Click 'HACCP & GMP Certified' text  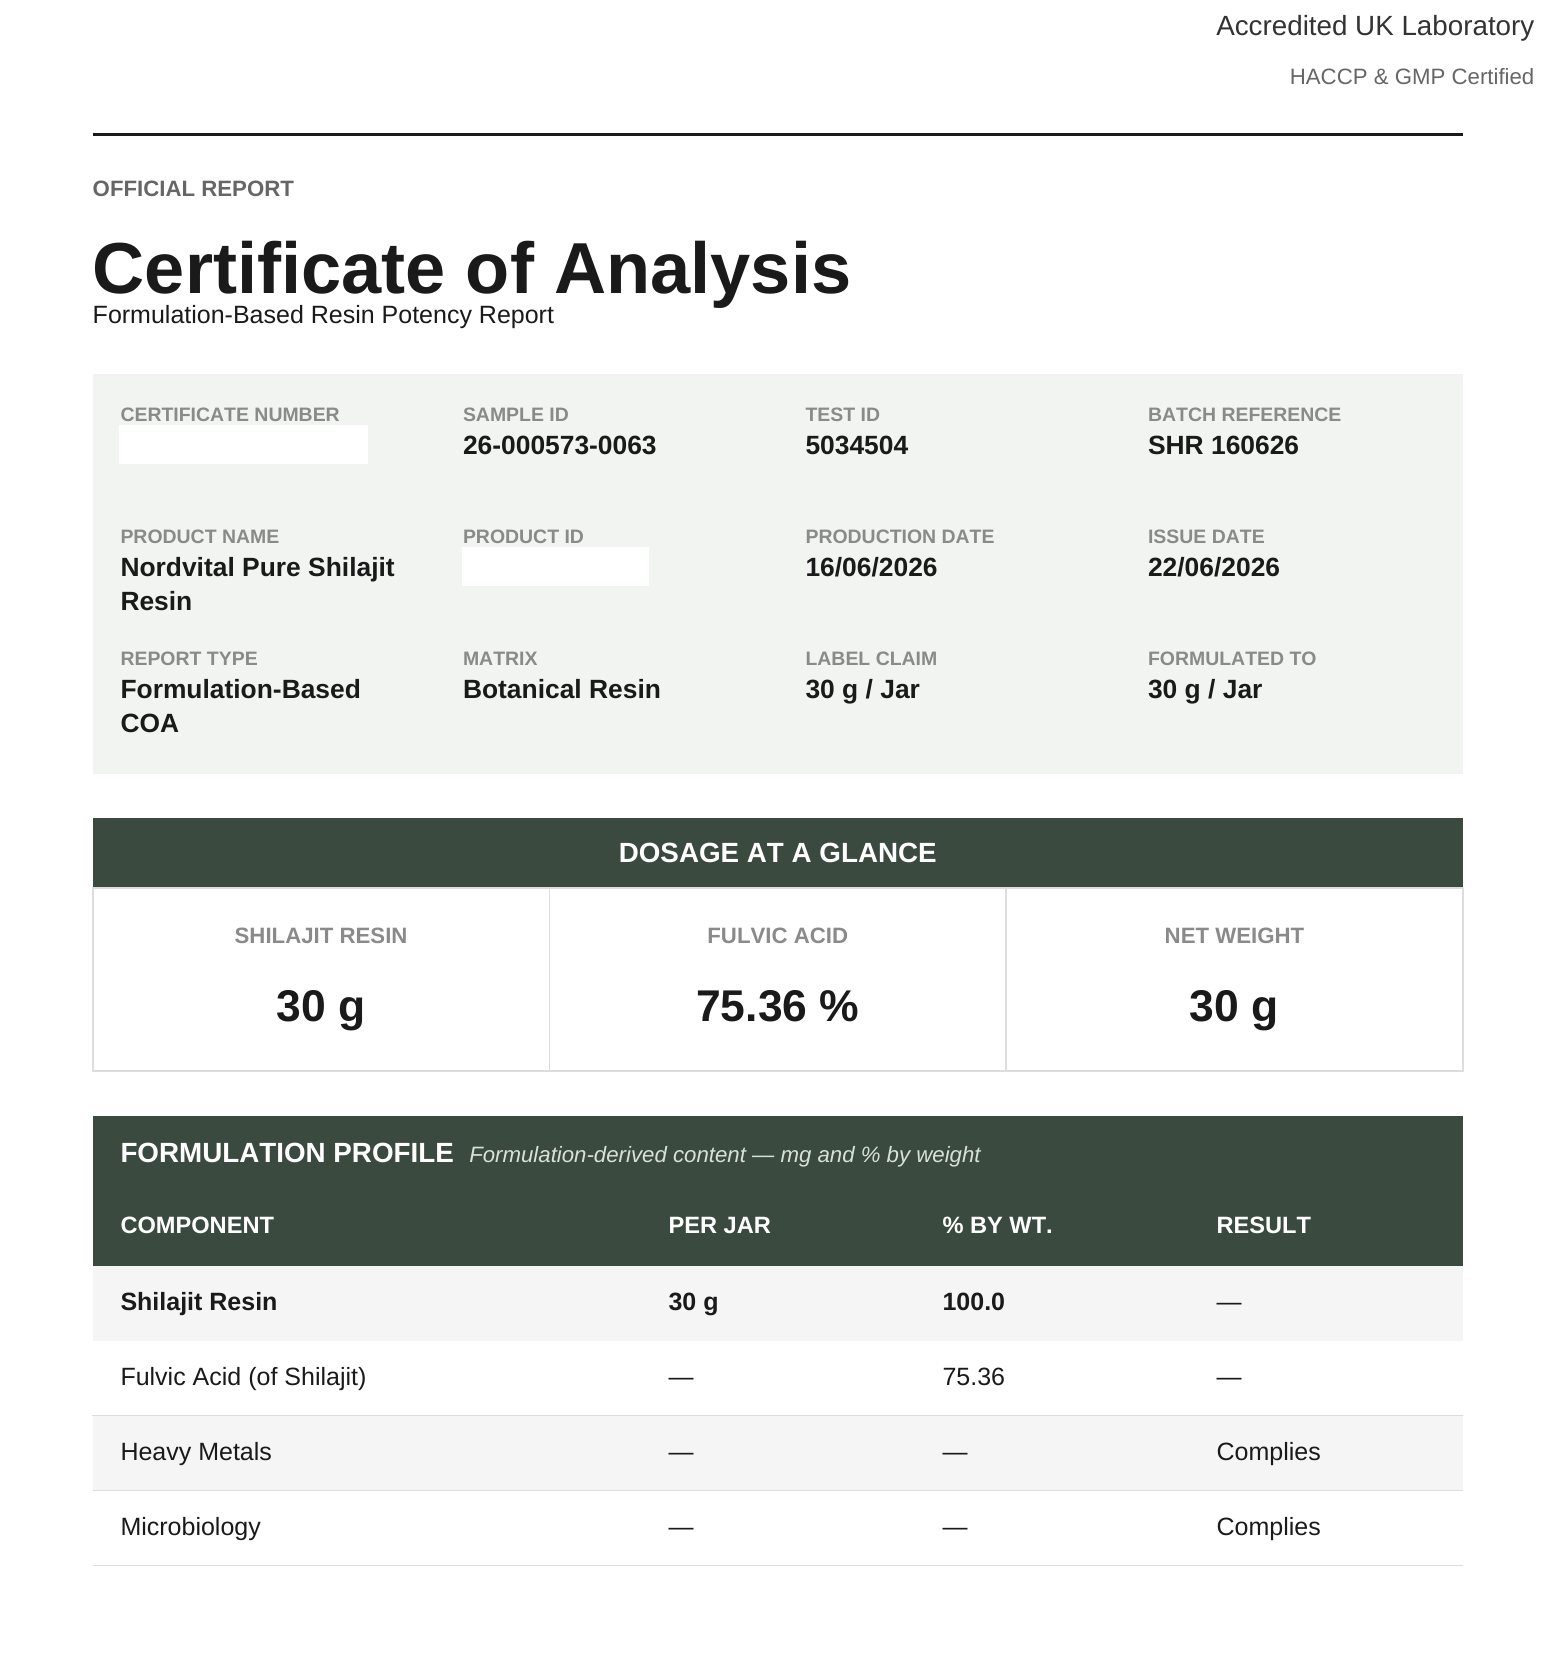pyautogui.click(x=1411, y=77)
